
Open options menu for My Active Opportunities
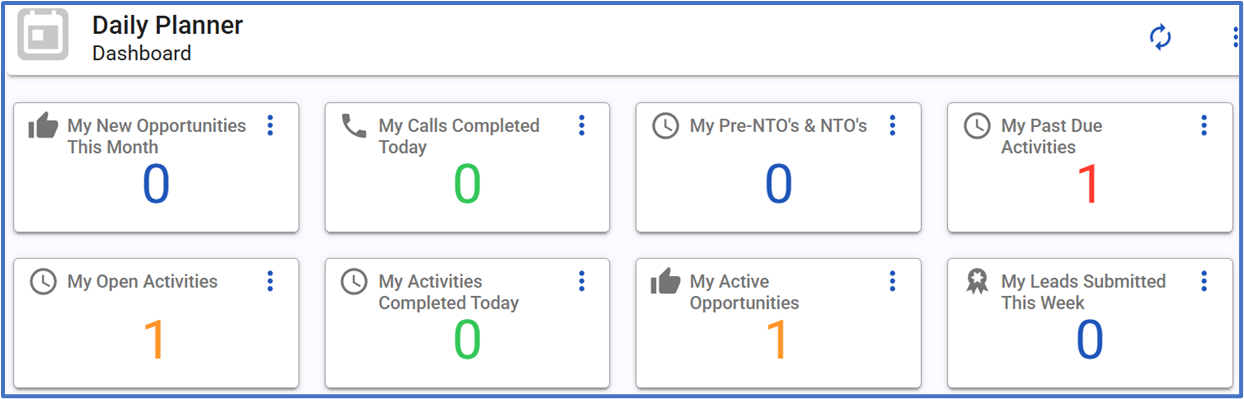[893, 281]
